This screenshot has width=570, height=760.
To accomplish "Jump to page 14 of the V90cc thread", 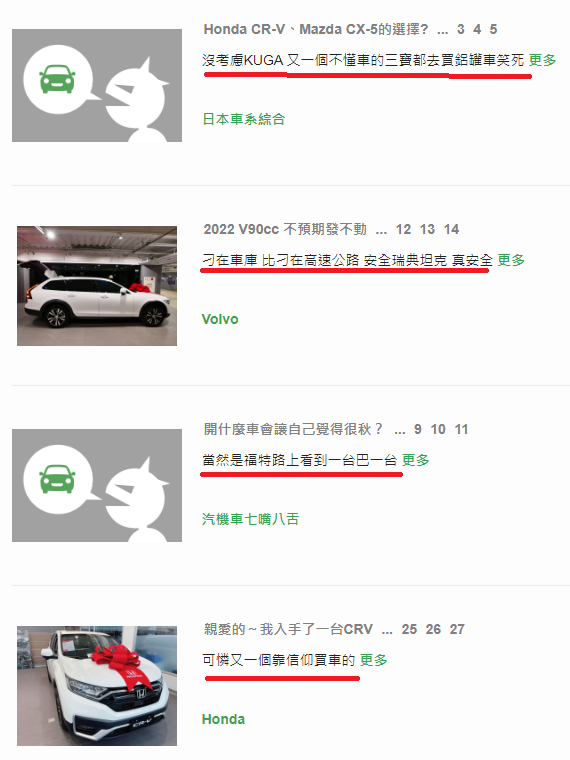I will coord(451,229).
